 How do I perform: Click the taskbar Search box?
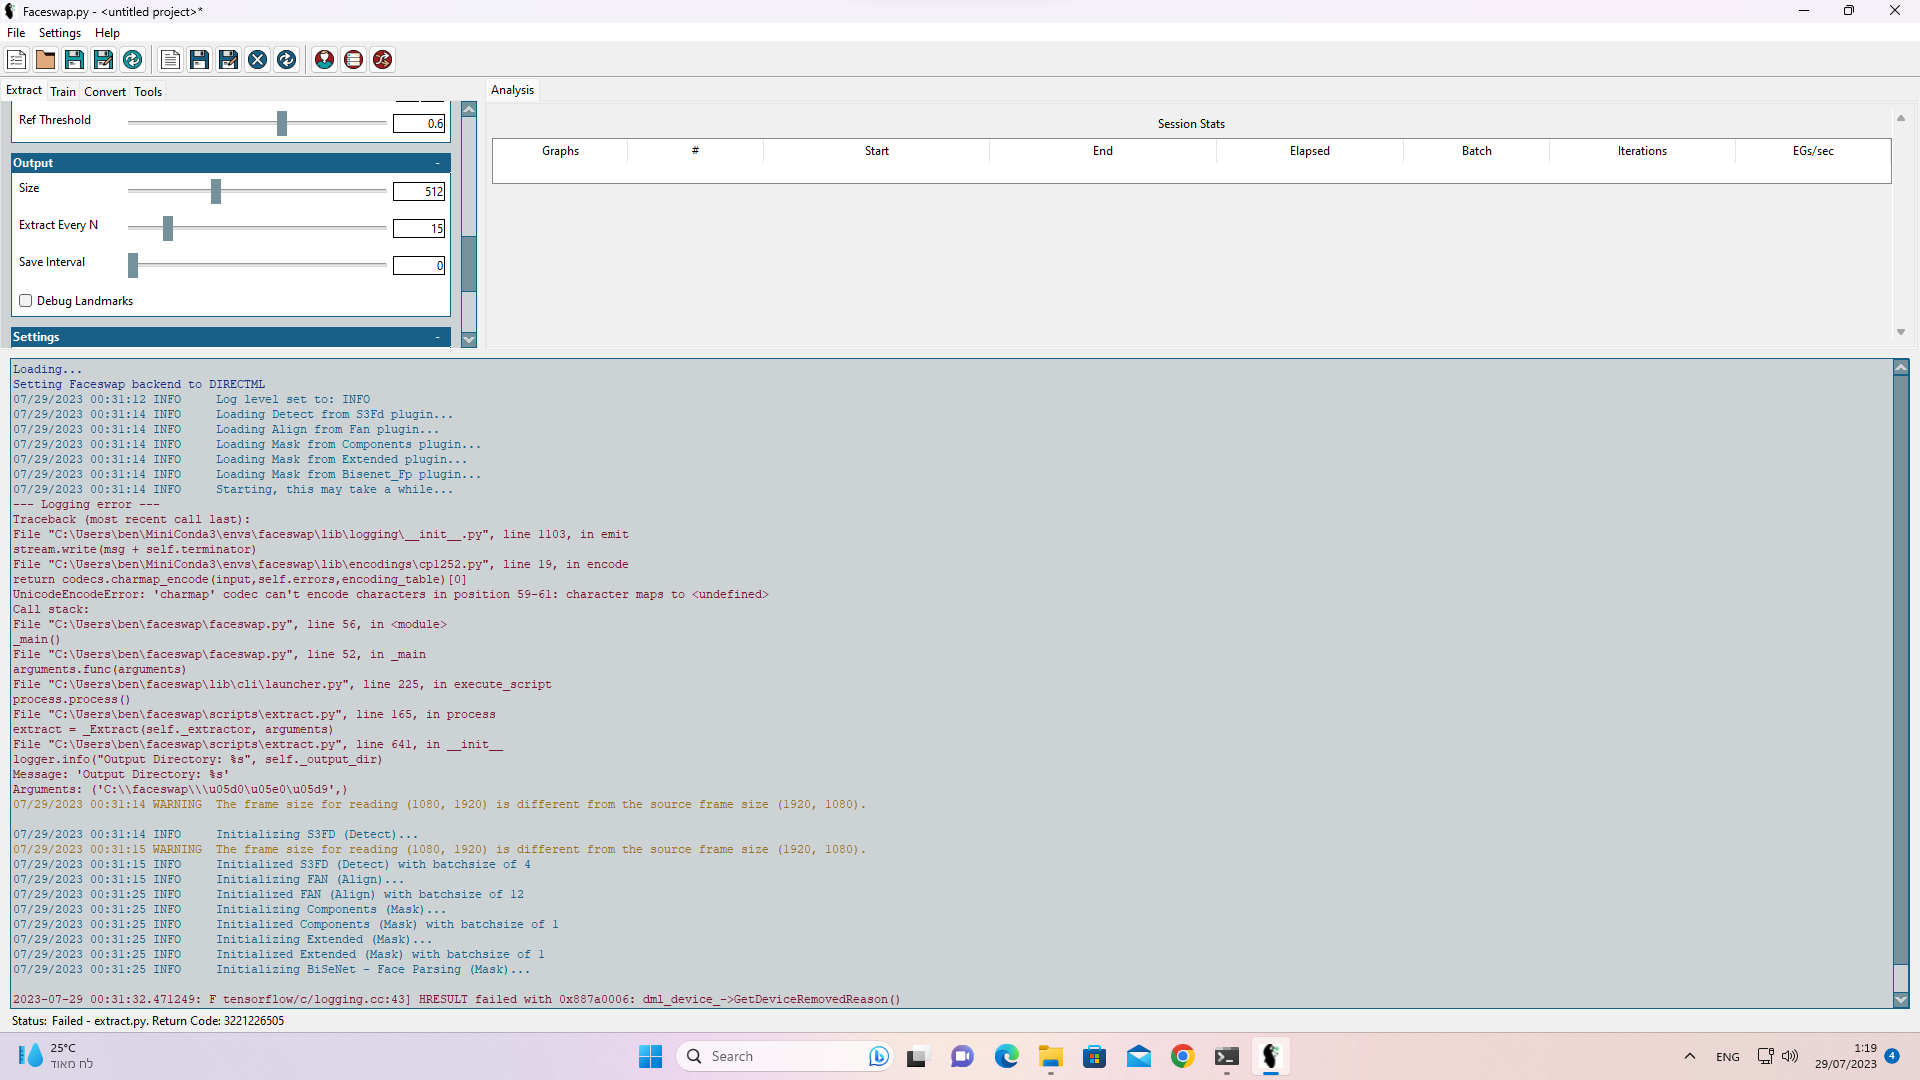pyautogui.click(x=785, y=1056)
